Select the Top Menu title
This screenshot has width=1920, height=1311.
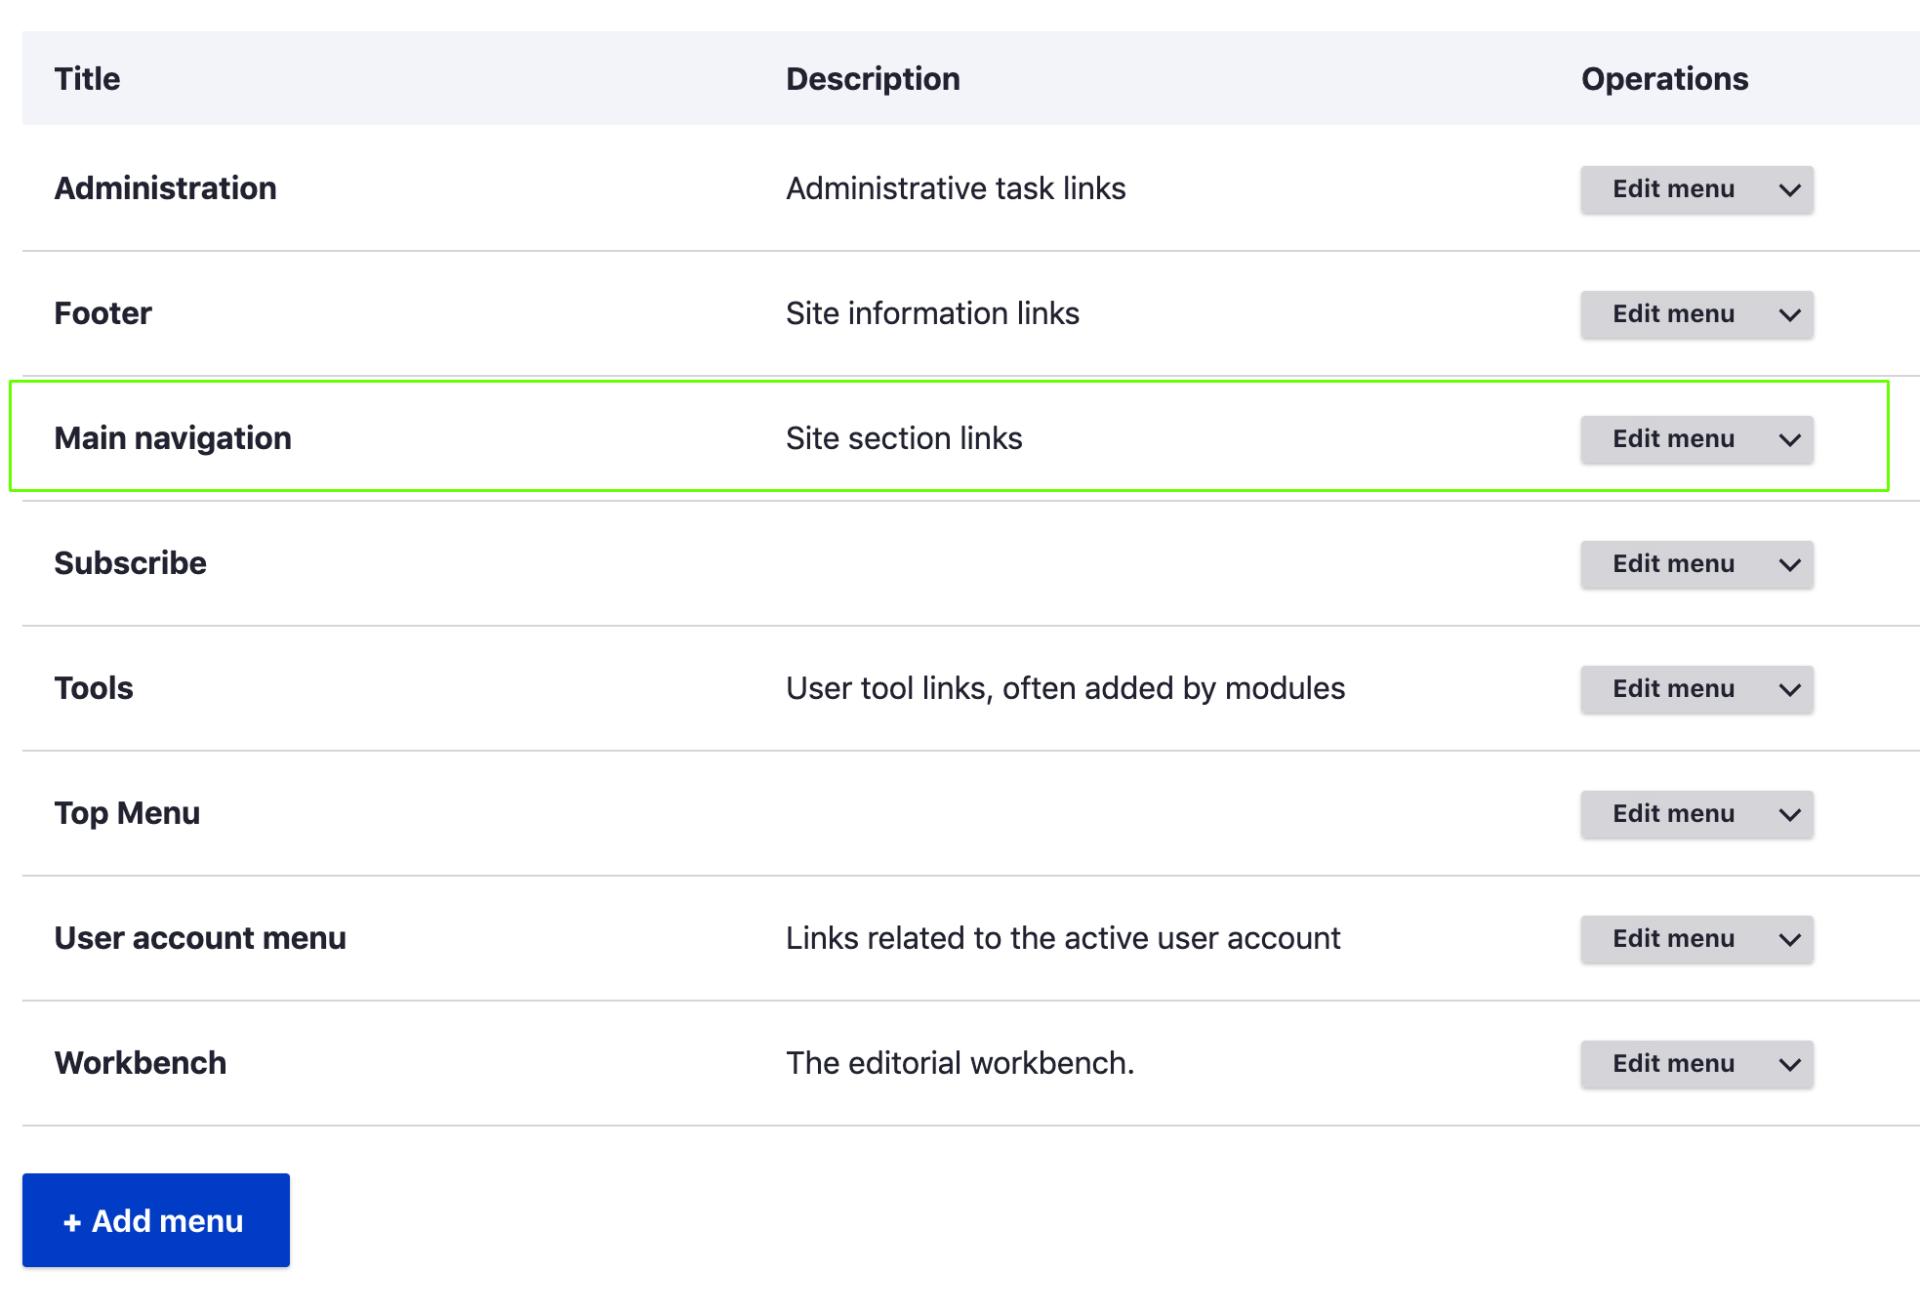[x=127, y=813]
